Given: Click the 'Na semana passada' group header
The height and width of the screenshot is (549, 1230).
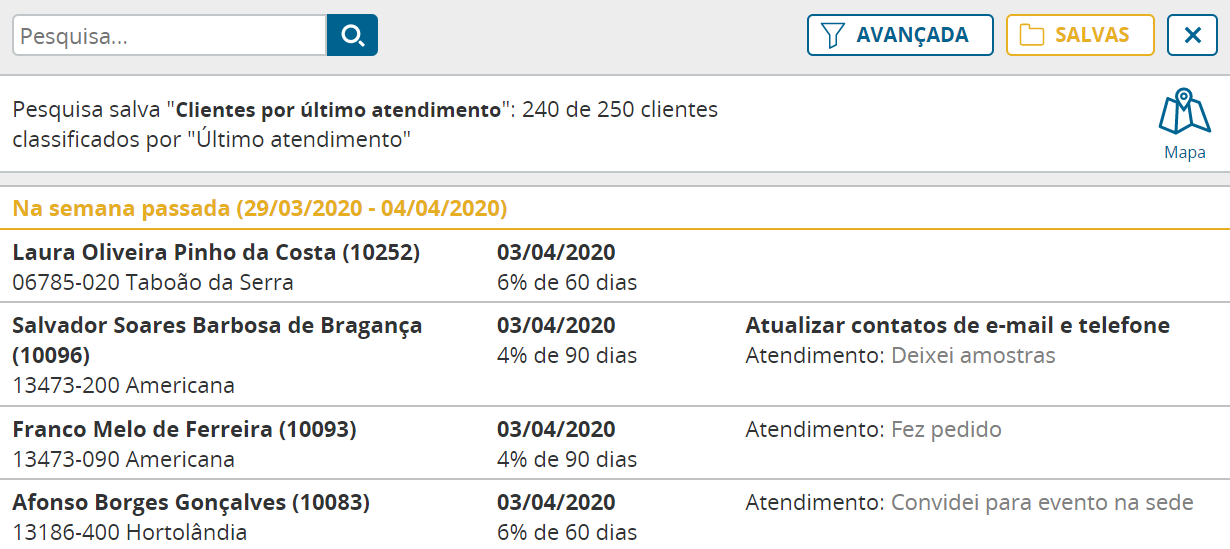Looking at the screenshot, I should tap(260, 209).
